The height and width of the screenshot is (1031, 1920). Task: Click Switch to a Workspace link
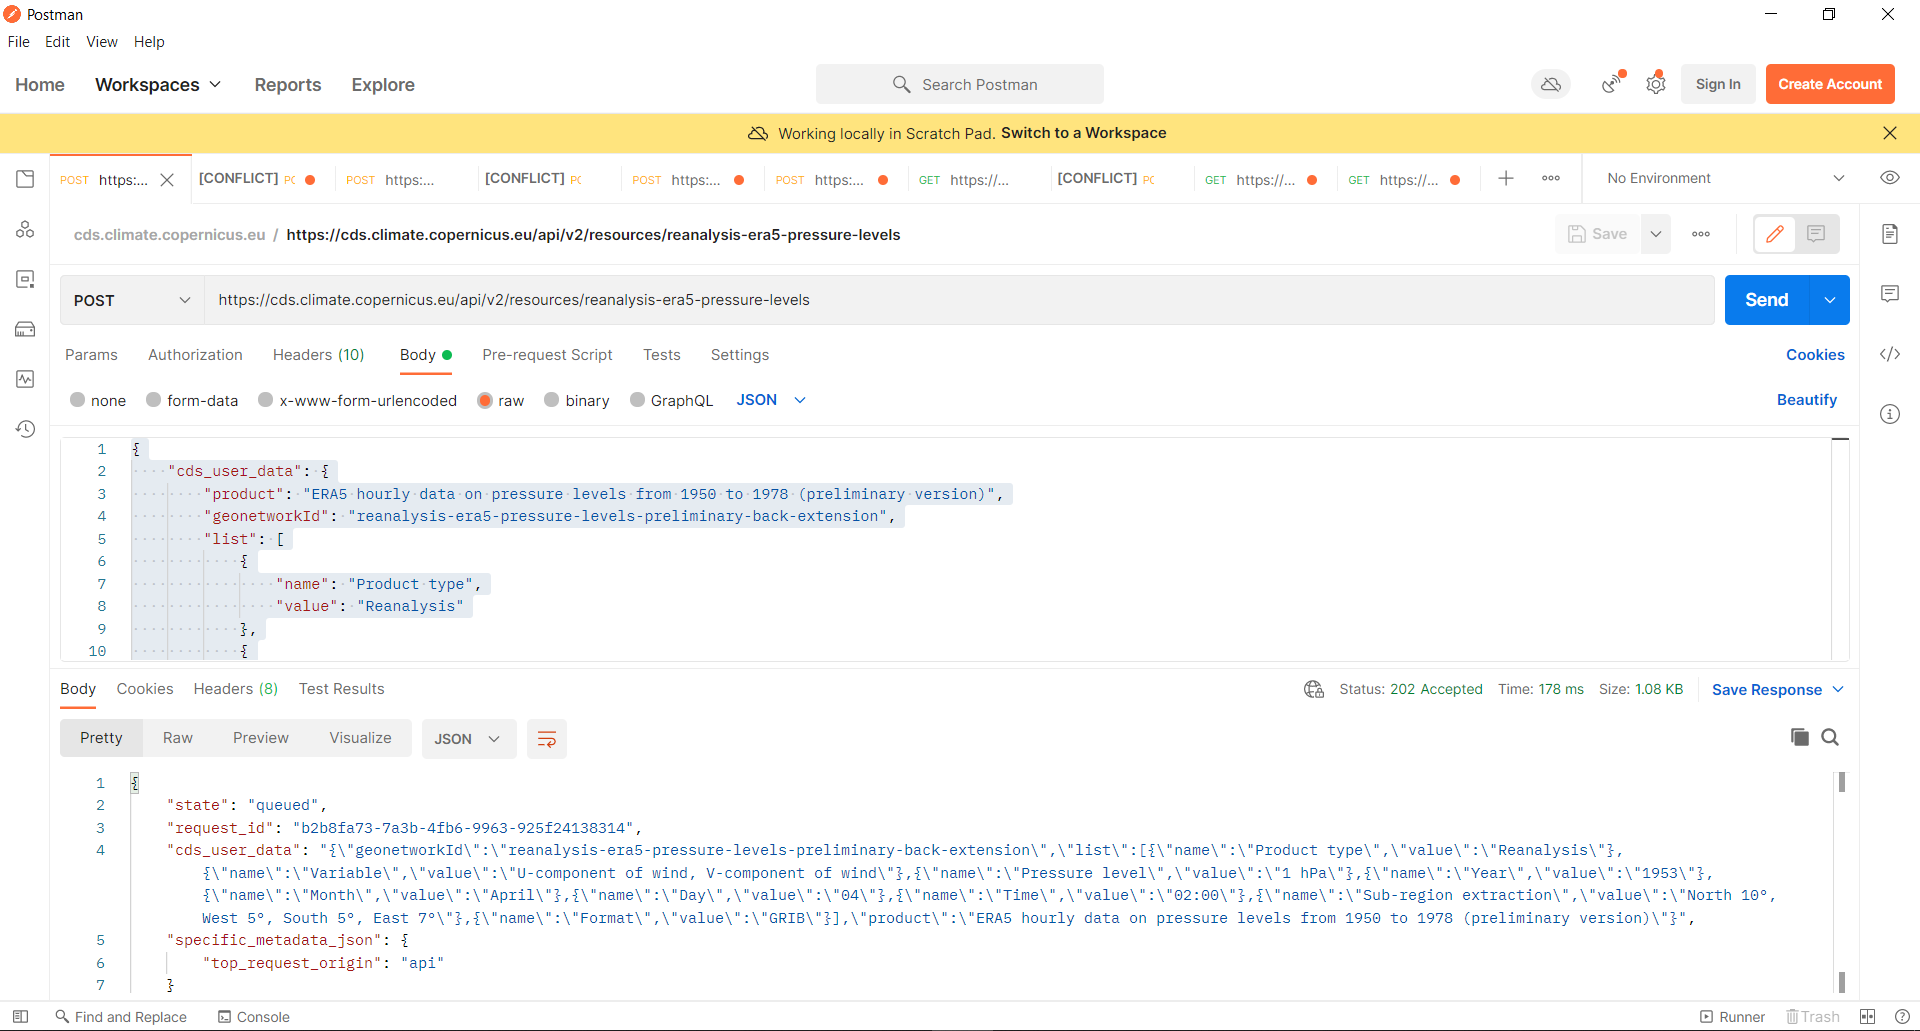pos(1084,133)
